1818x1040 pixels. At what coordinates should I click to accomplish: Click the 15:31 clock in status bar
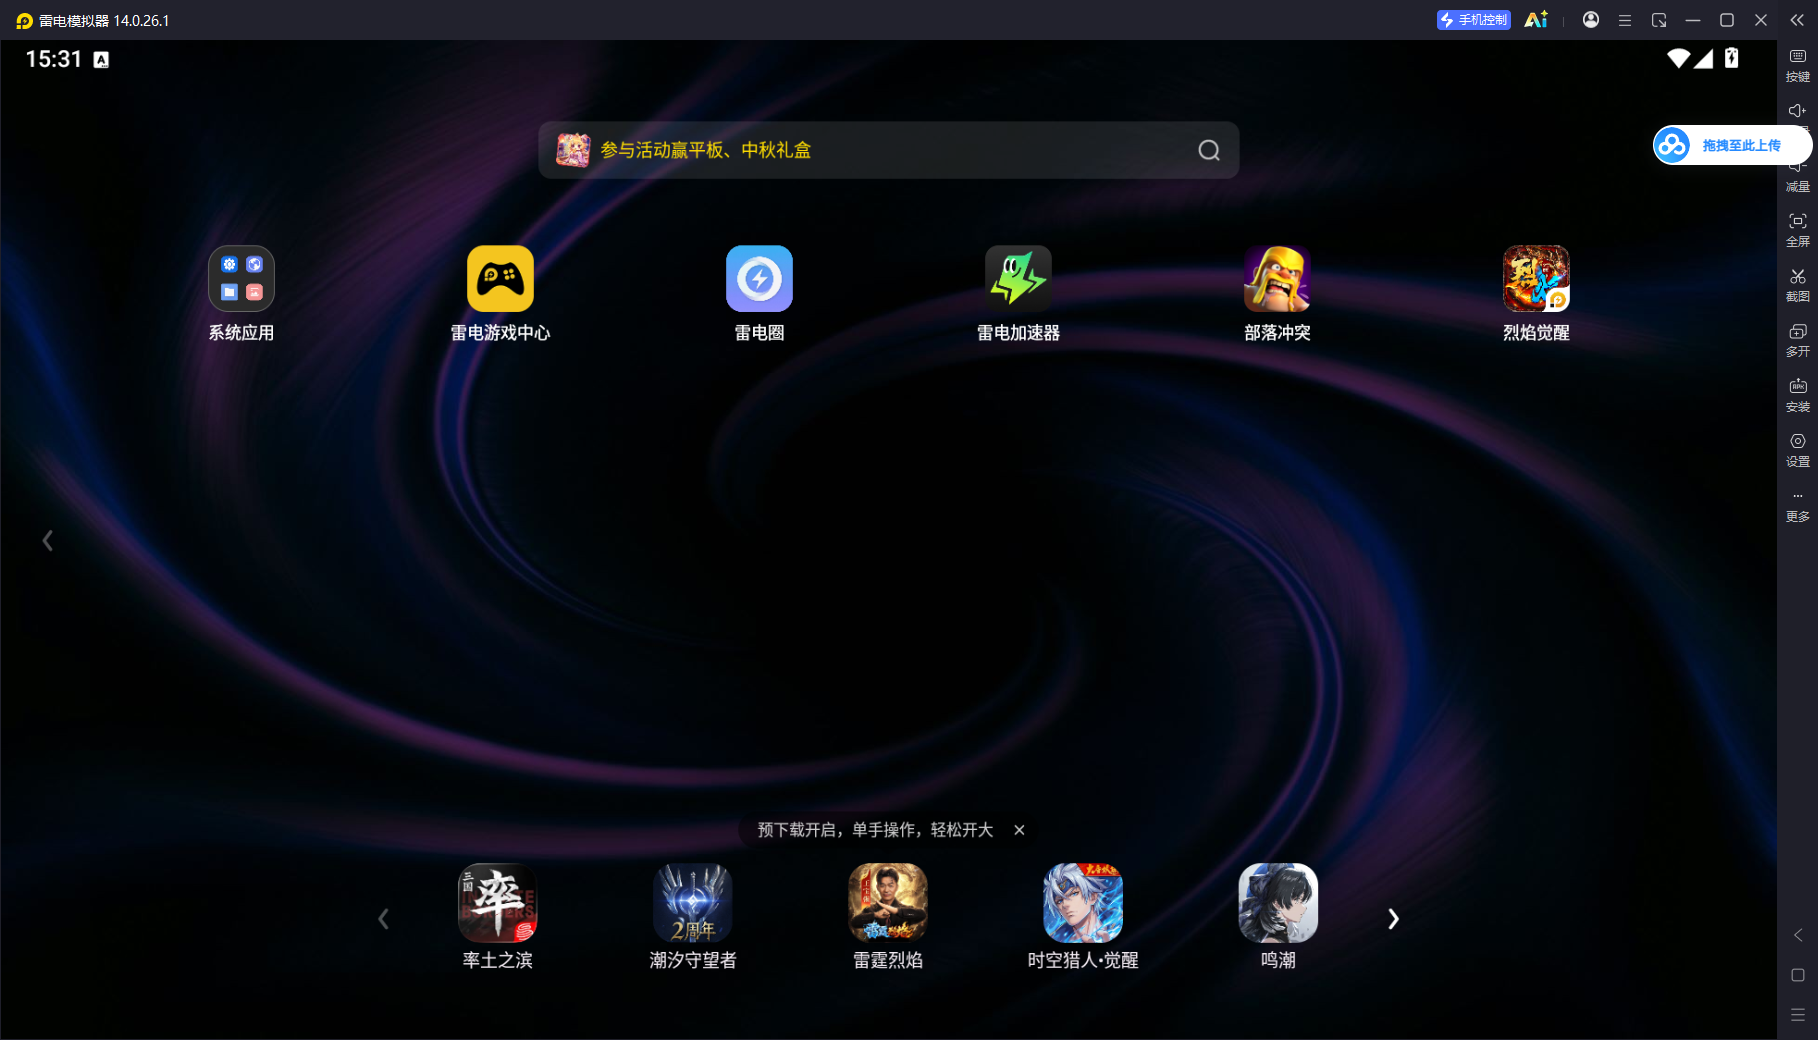point(54,59)
